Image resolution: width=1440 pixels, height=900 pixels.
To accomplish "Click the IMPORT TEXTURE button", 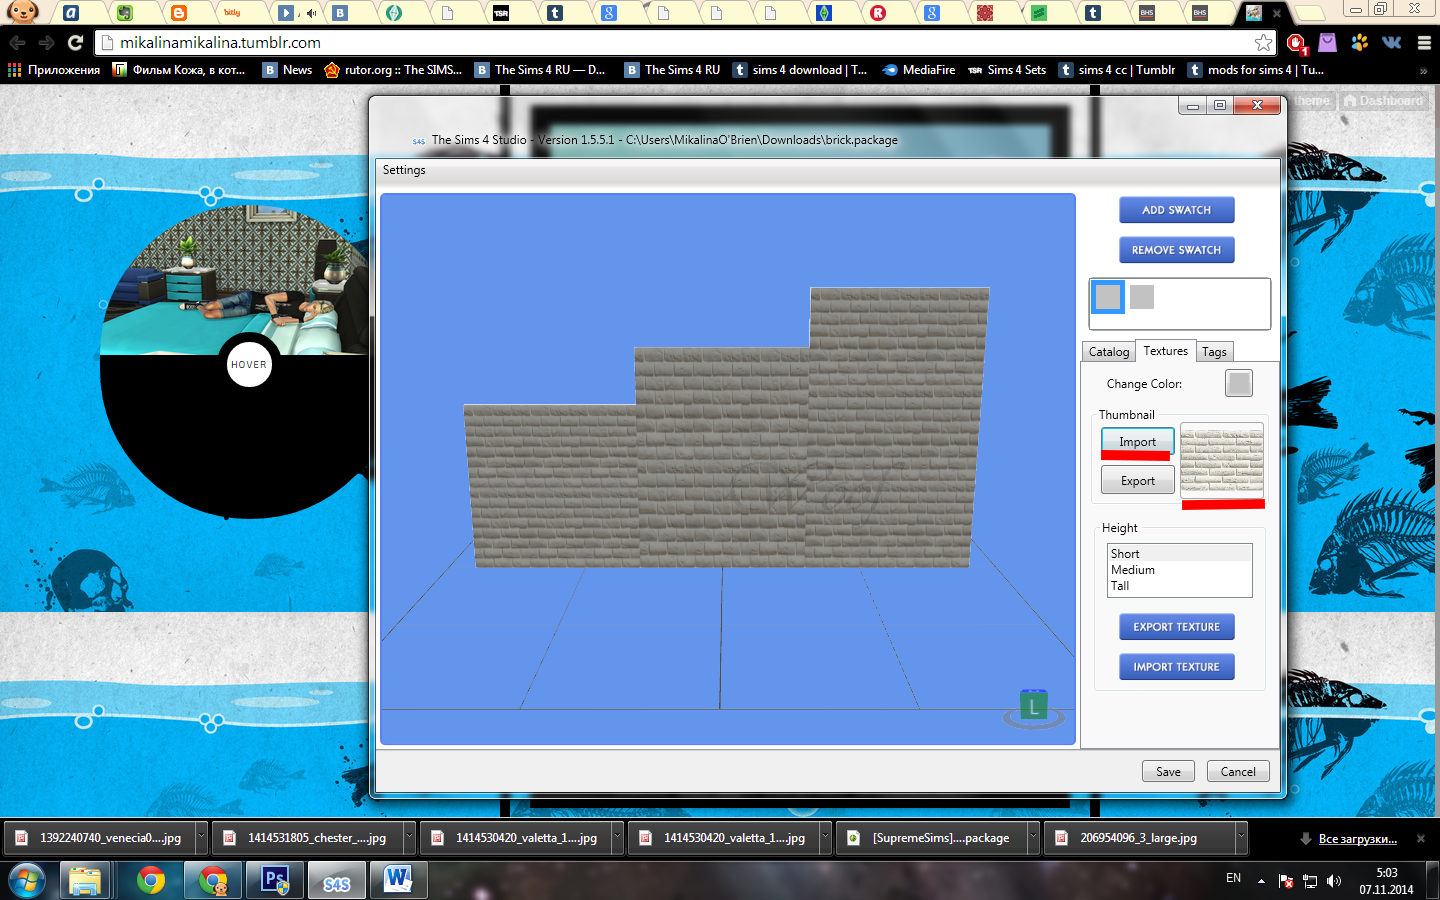I will pyautogui.click(x=1176, y=667).
